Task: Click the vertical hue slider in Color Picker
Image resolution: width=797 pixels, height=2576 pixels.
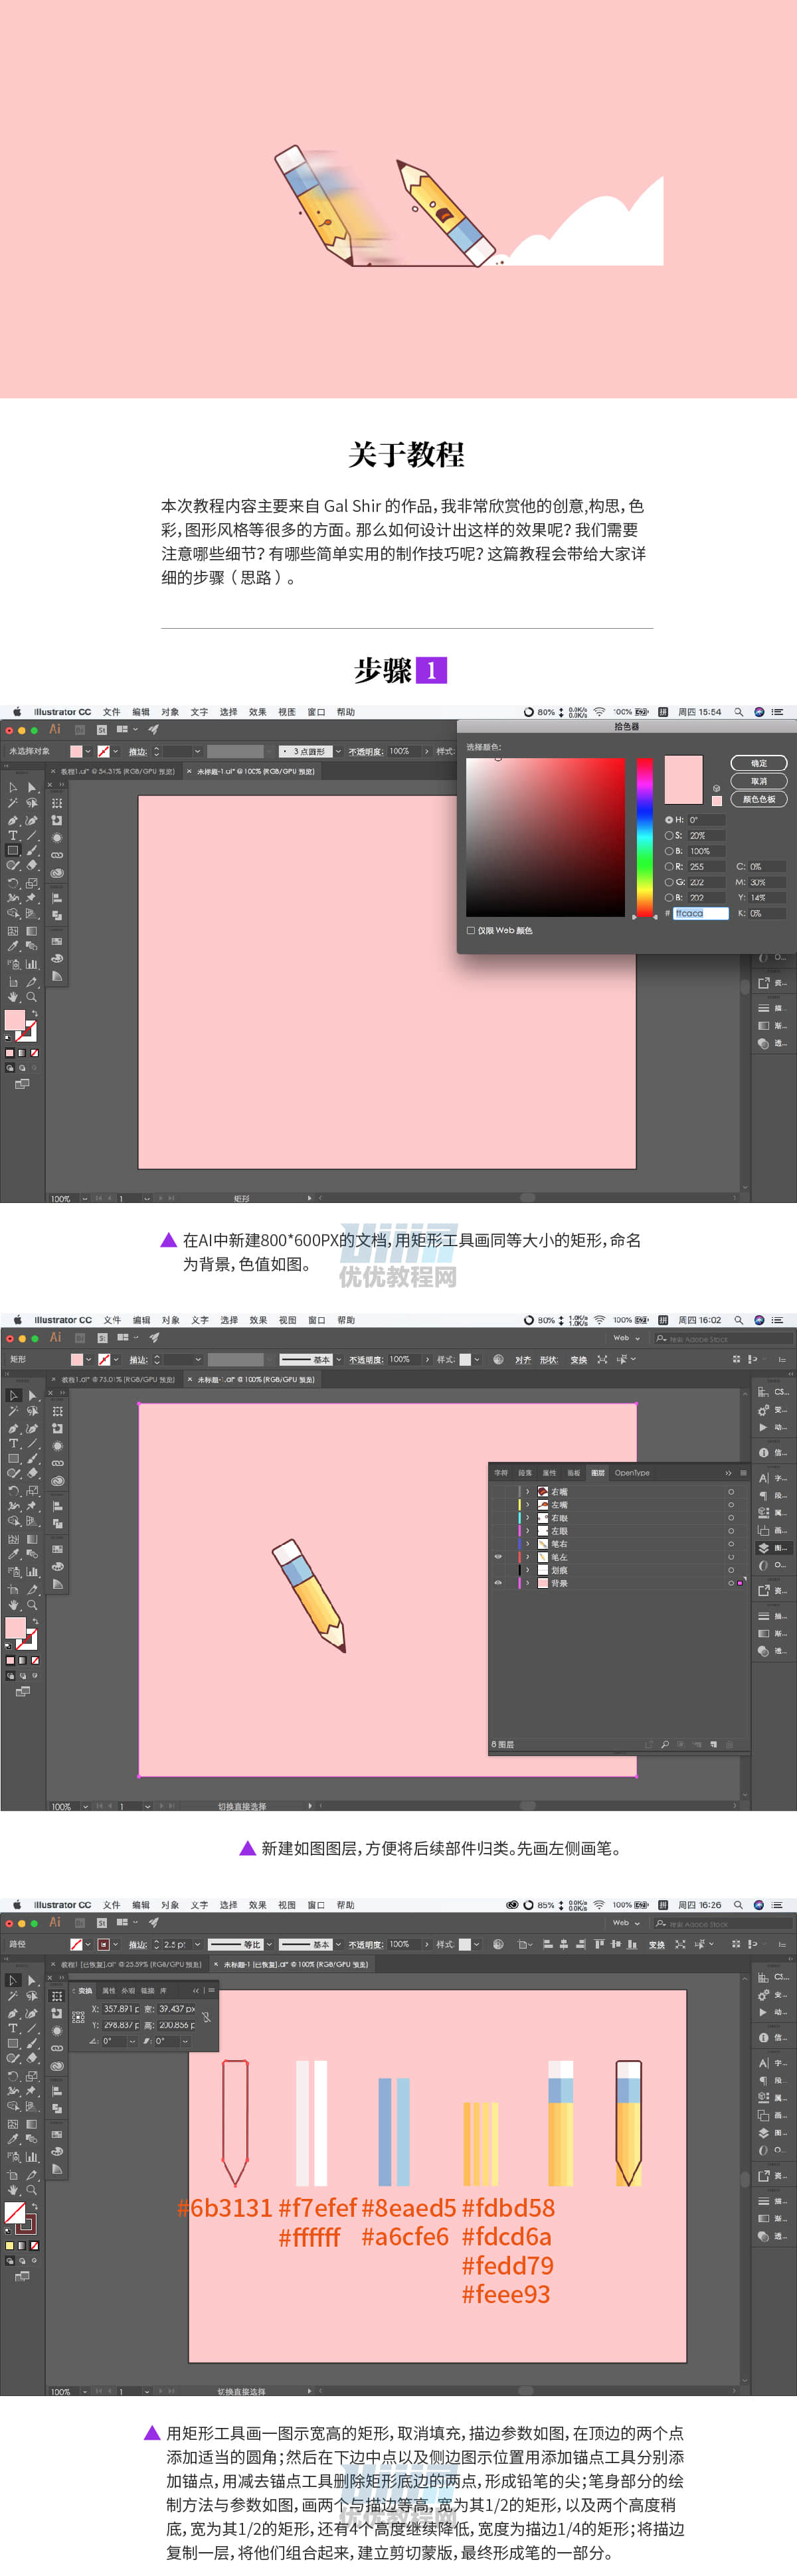Action: [645, 836]
